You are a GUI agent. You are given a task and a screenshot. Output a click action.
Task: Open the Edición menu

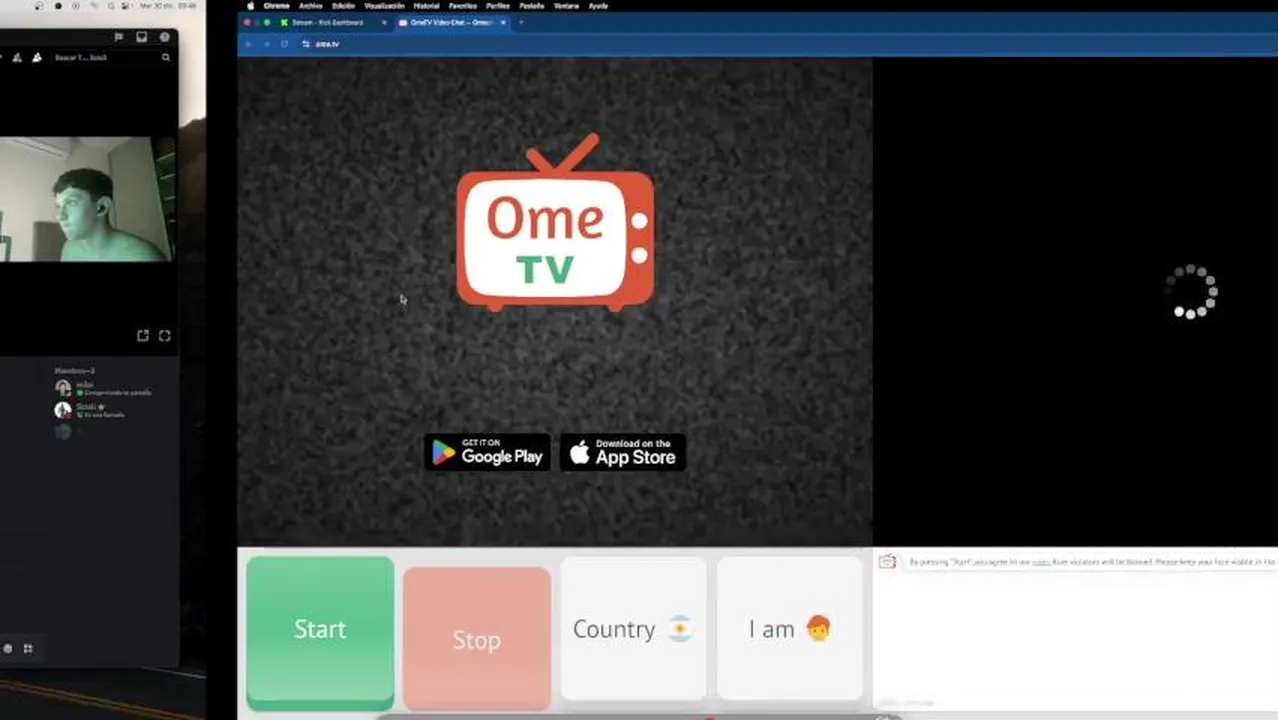click(343, 6)
